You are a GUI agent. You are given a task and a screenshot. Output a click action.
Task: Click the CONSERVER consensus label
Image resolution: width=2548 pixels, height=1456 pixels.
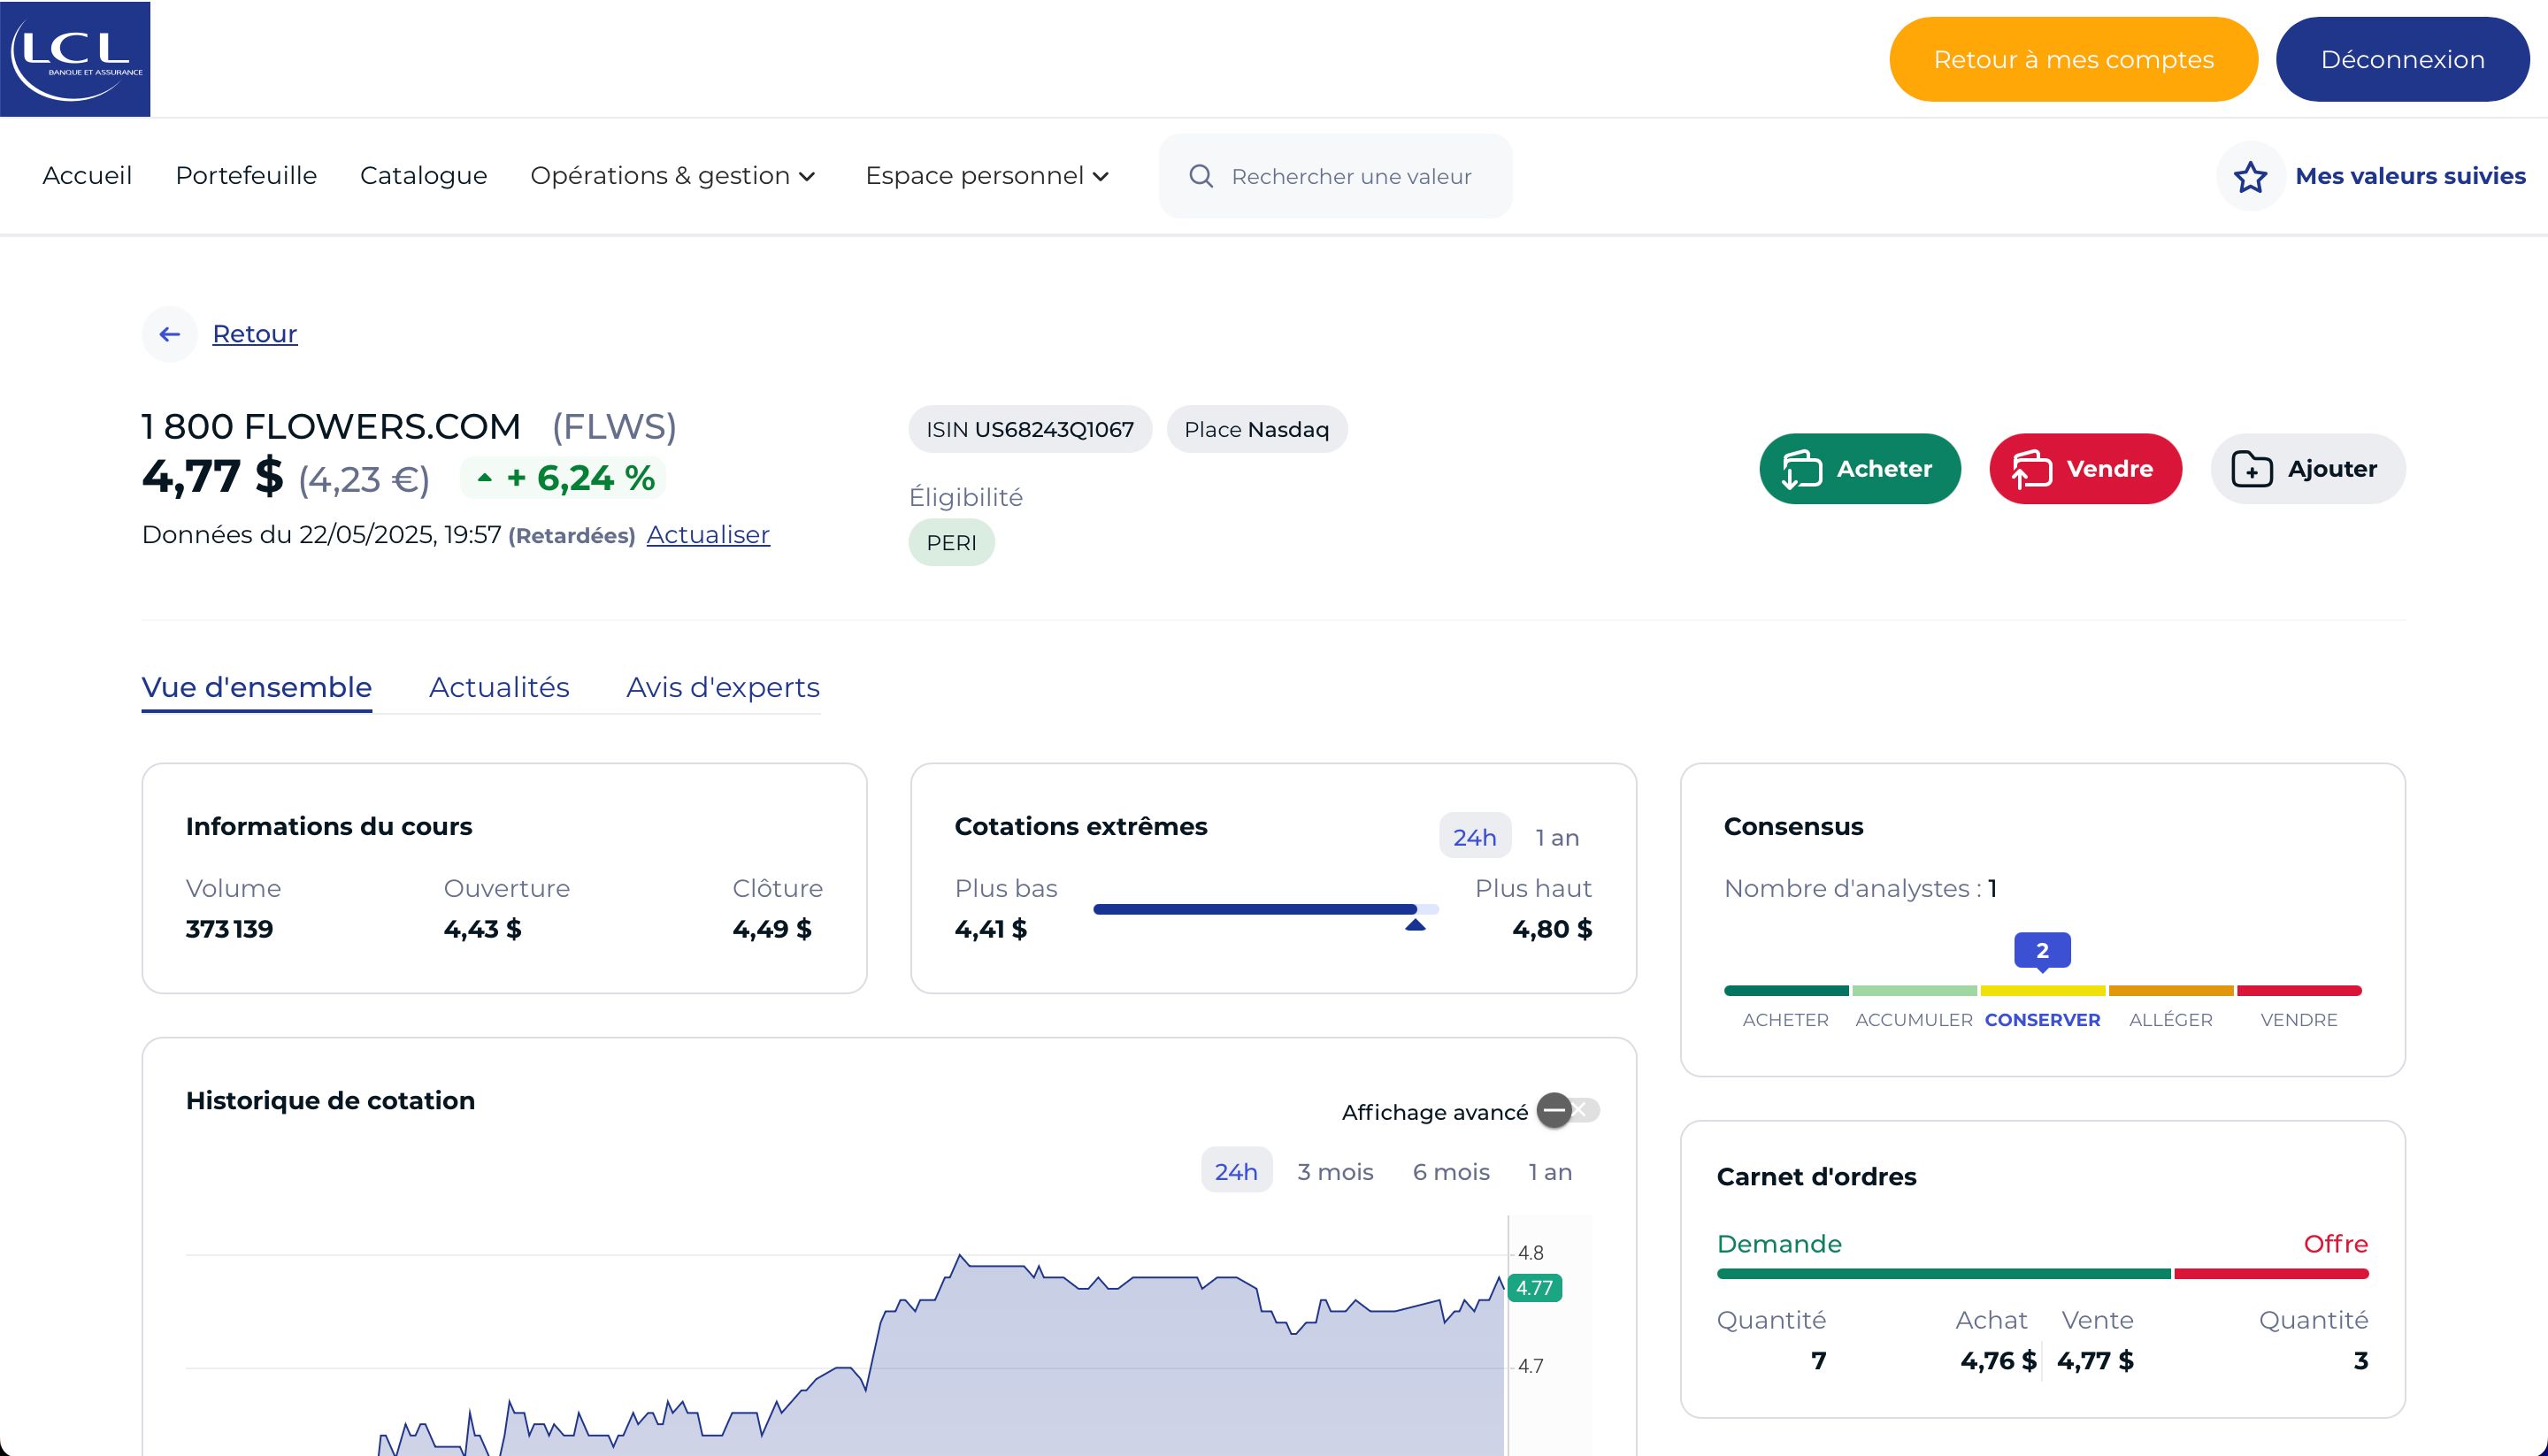click(2042, 1020)
